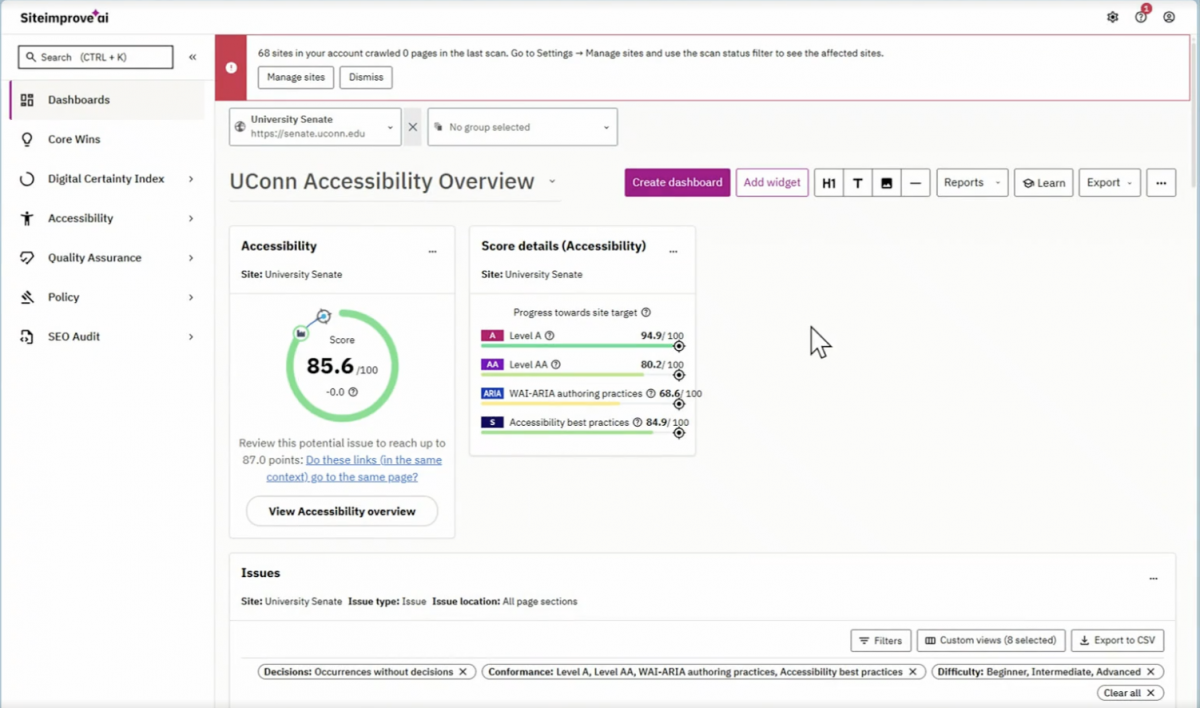Click the help icon next to Level A
Image resolution: width=1200 pixels, height=708 pixels.
click(x=550, y=336)
